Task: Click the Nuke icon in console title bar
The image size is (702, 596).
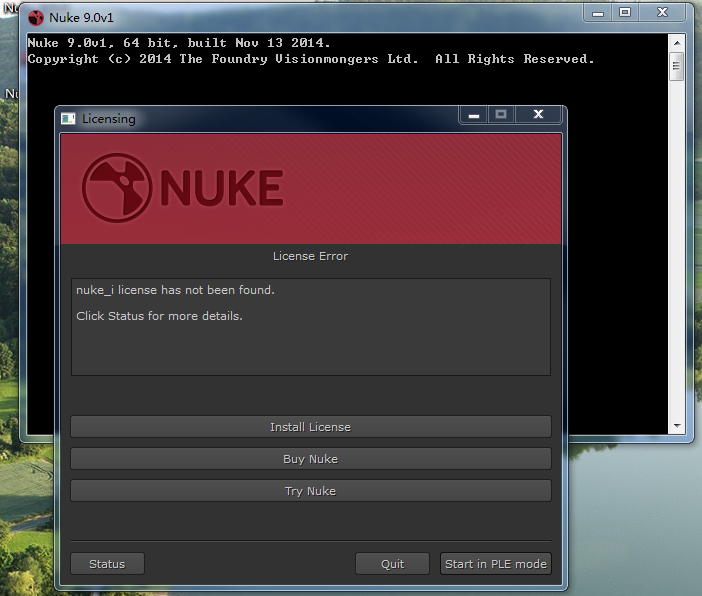Action: click(x=36, y=18)
